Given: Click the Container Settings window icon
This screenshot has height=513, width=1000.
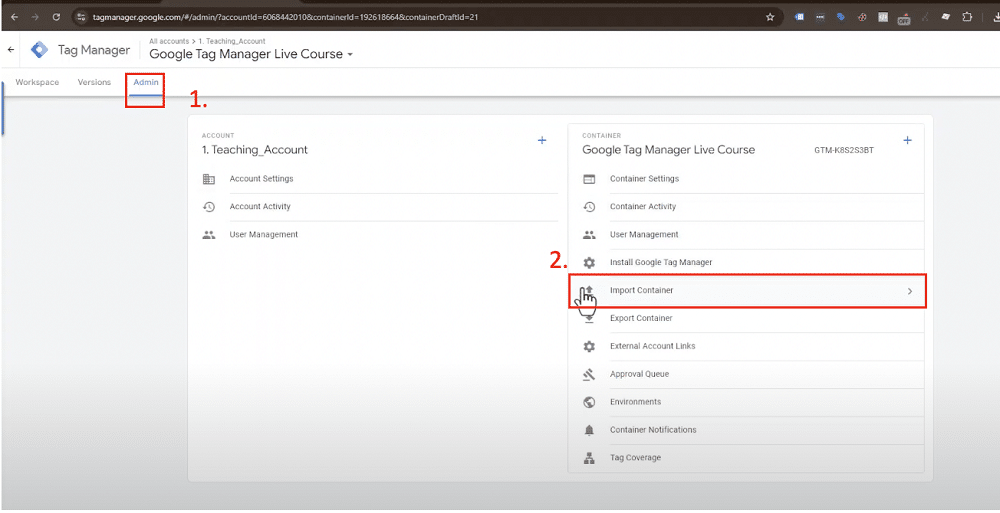Looking at the screenshot, I should (x=589, y=179).
